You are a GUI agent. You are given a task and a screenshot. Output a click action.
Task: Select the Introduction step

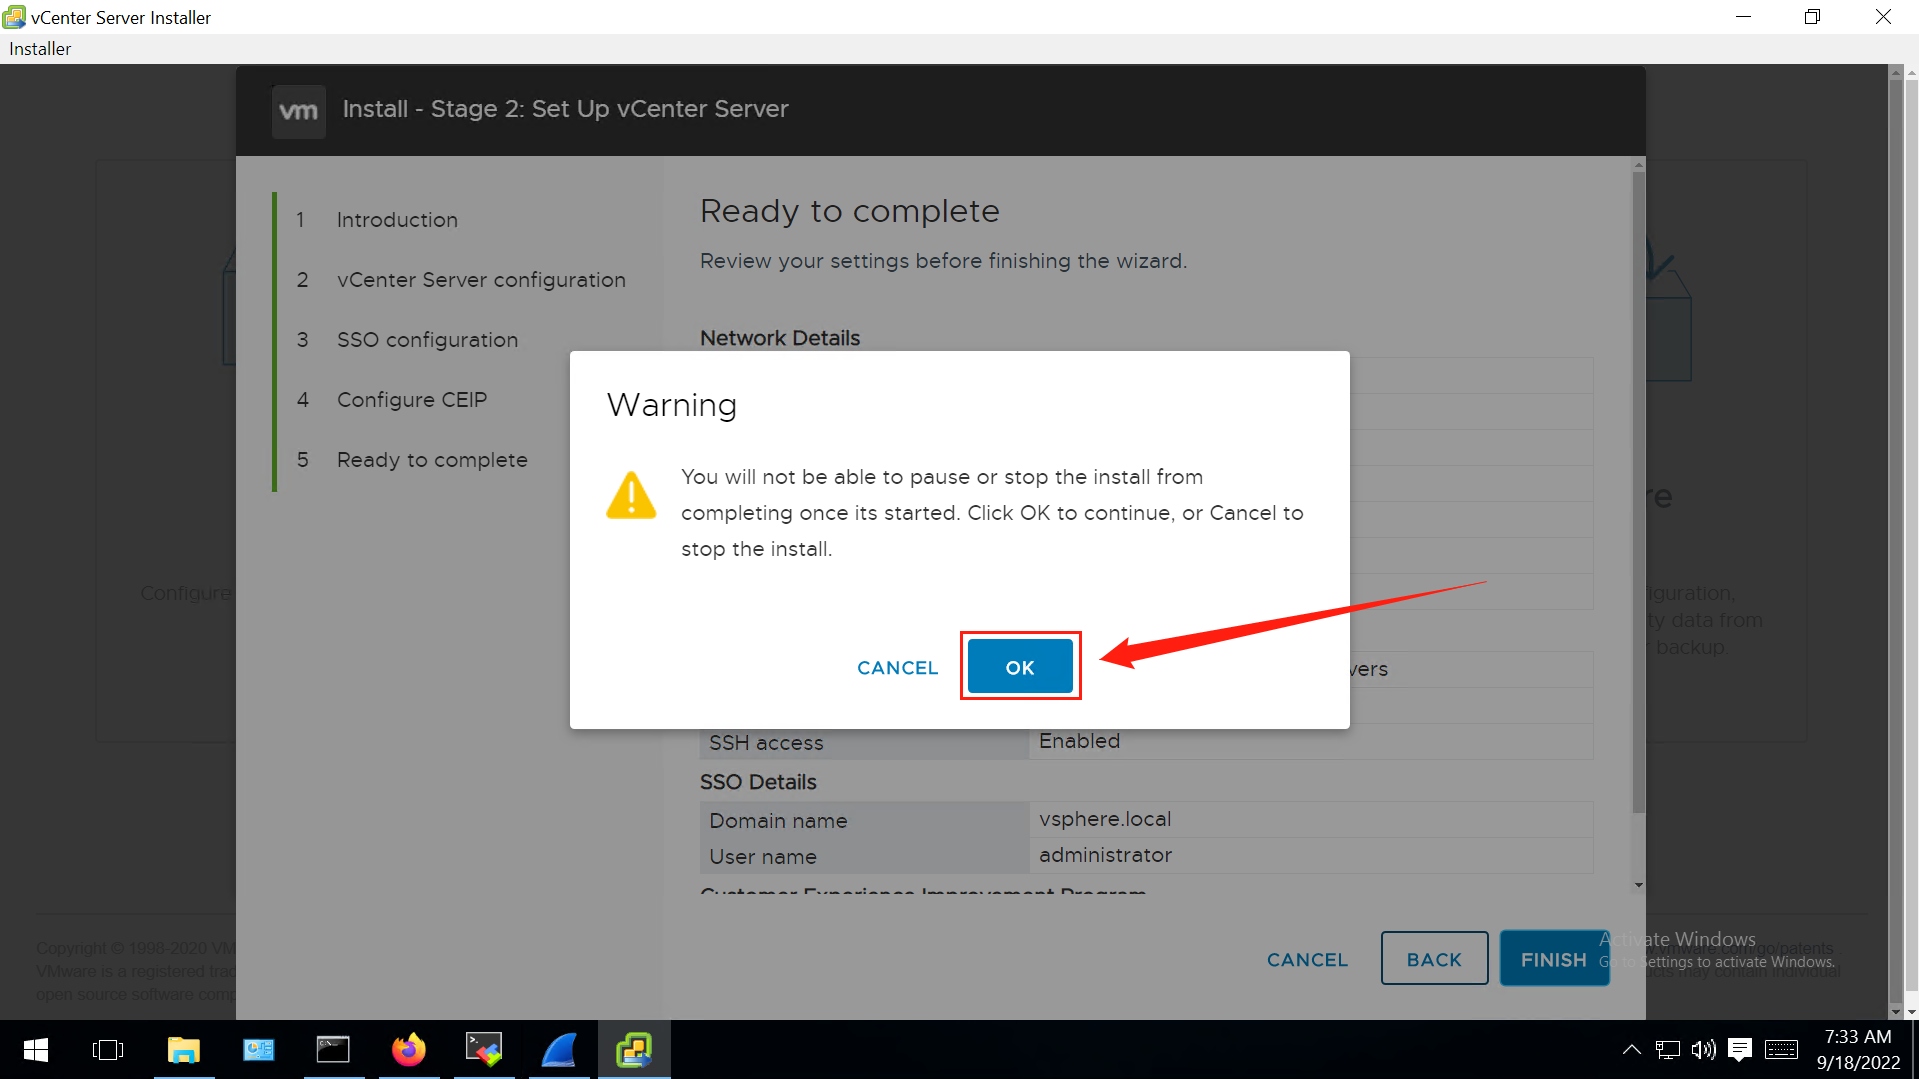click(x=397, y=220)
